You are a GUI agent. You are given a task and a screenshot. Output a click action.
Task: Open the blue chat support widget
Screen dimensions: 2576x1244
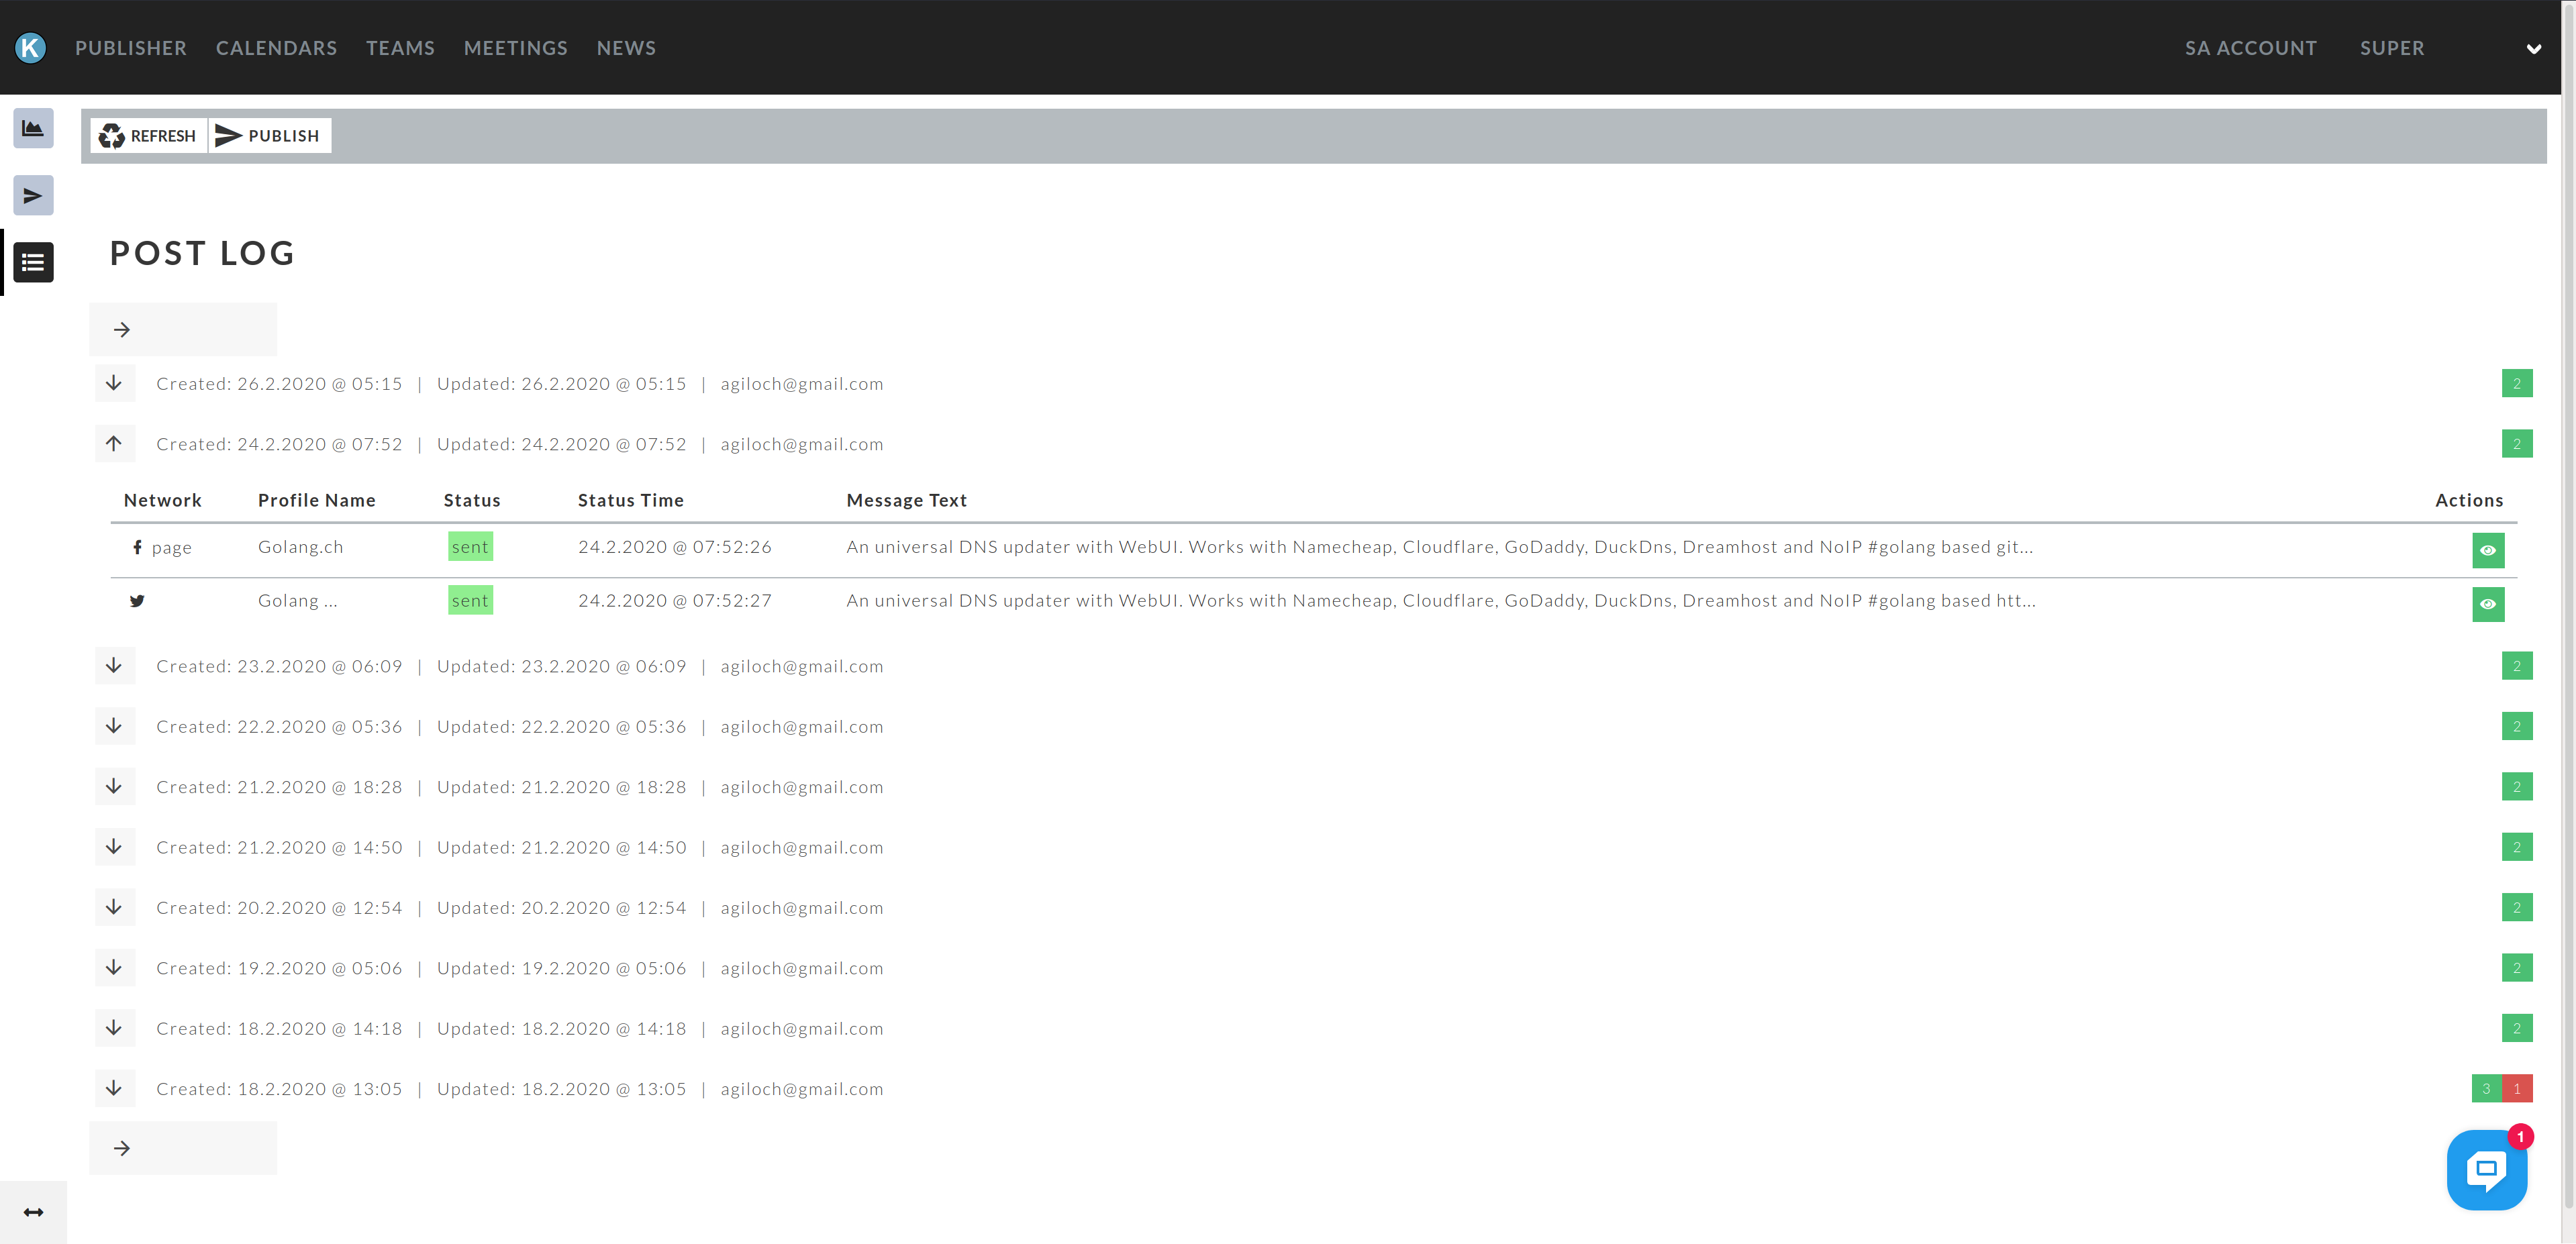click(x=2486, y=1170)
